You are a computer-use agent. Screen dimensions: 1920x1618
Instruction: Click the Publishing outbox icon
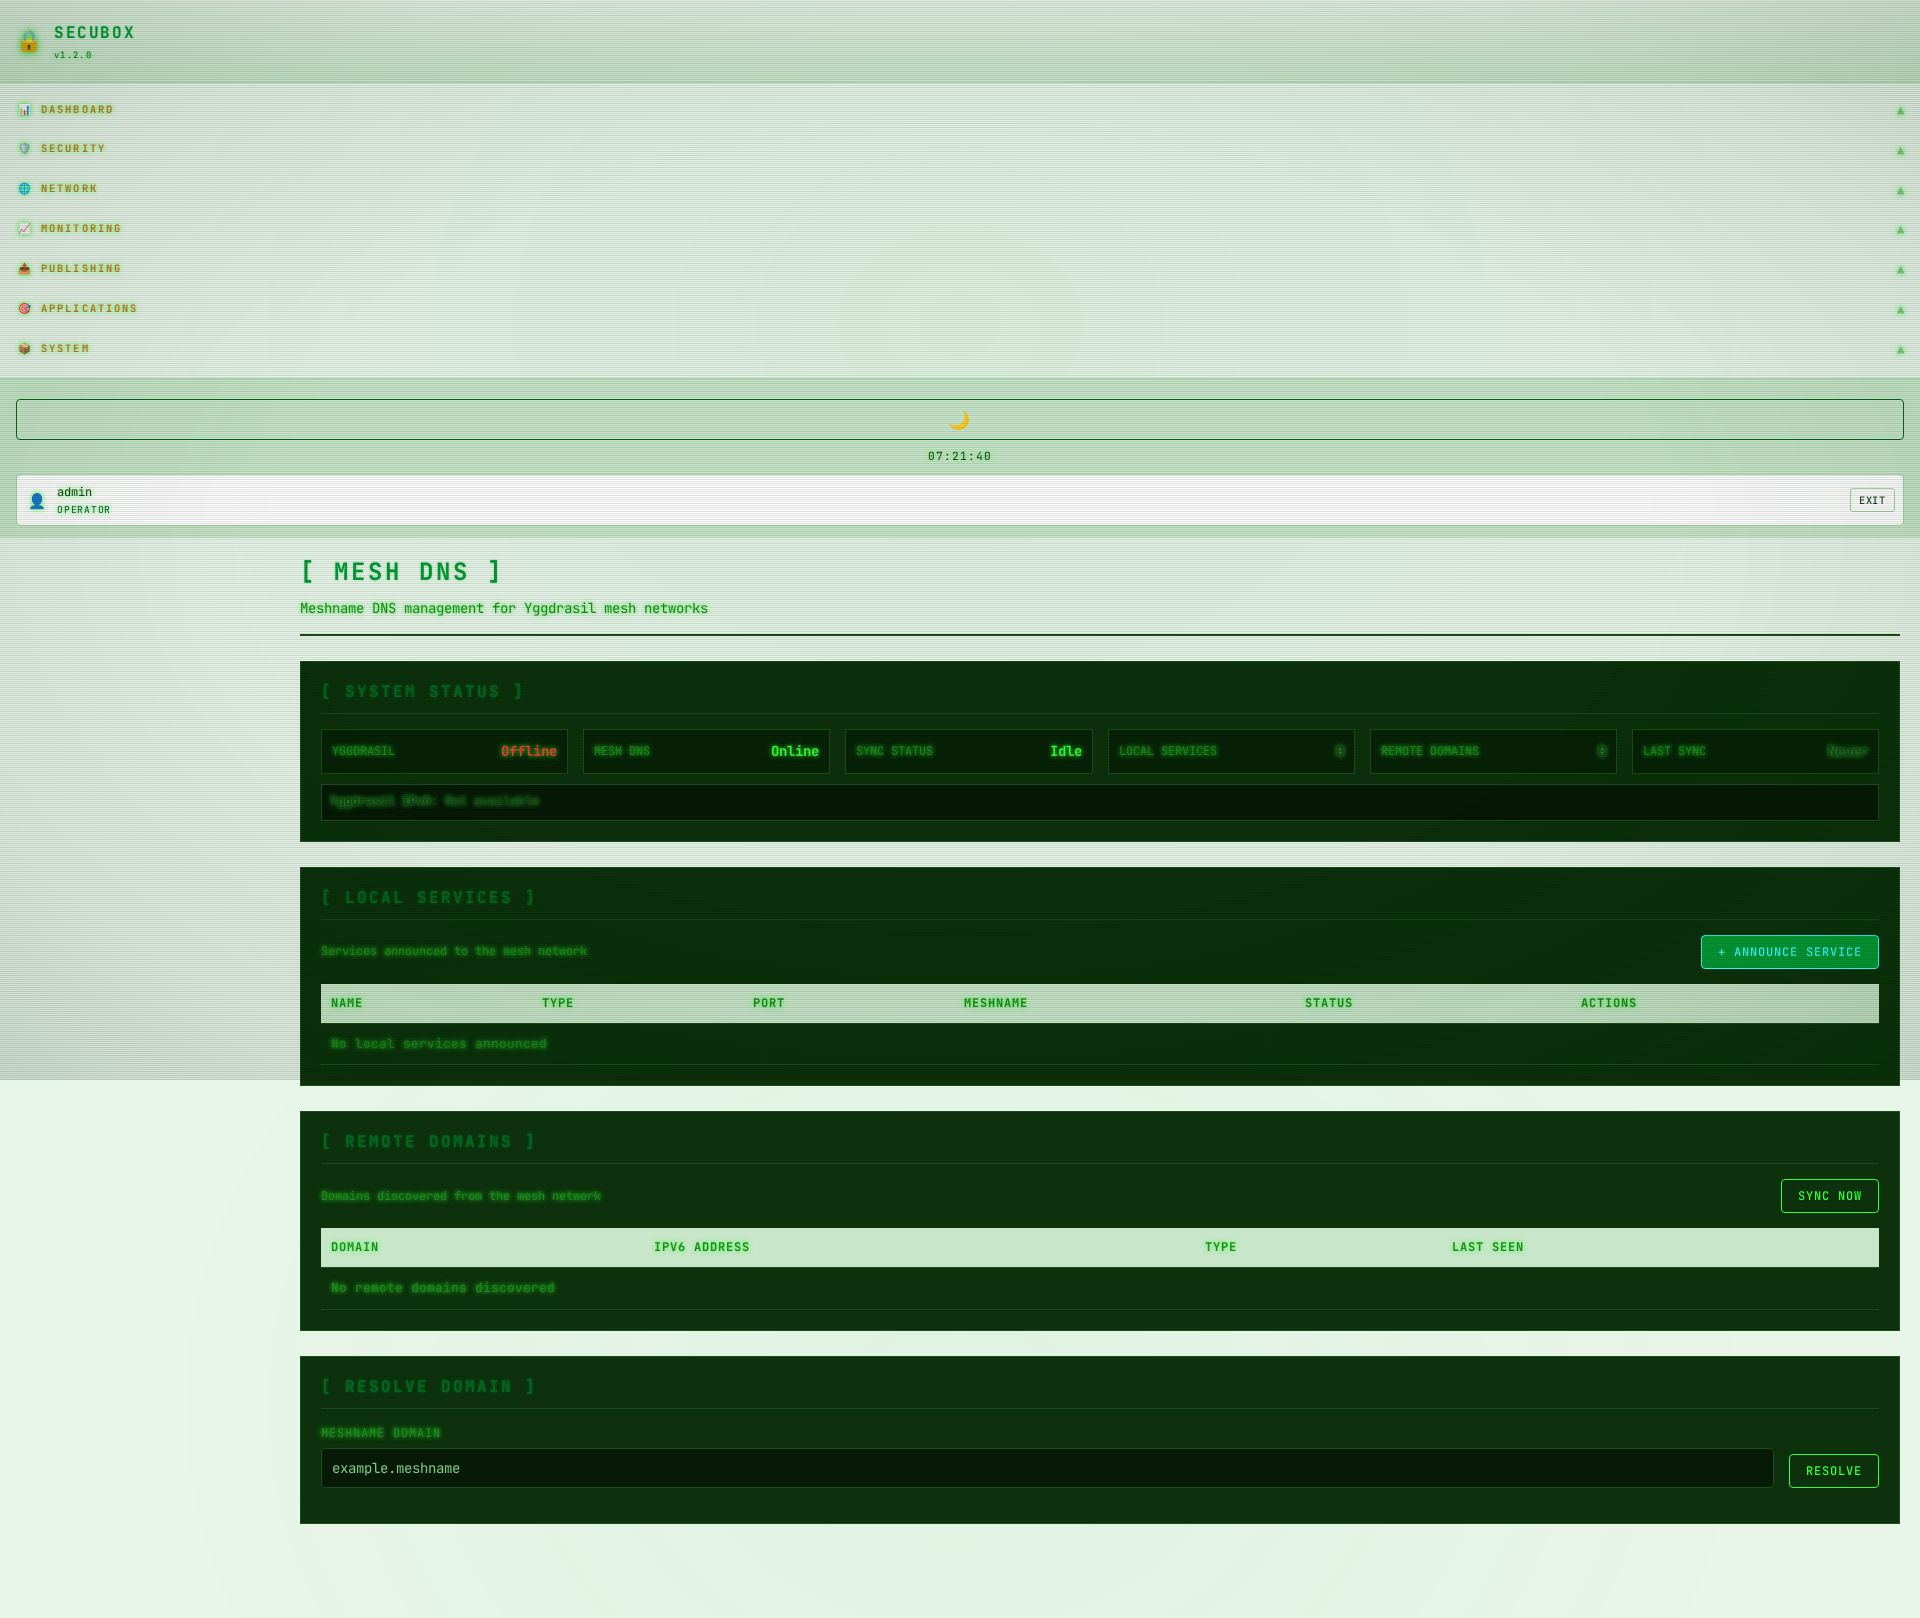[x=25, y=269]
